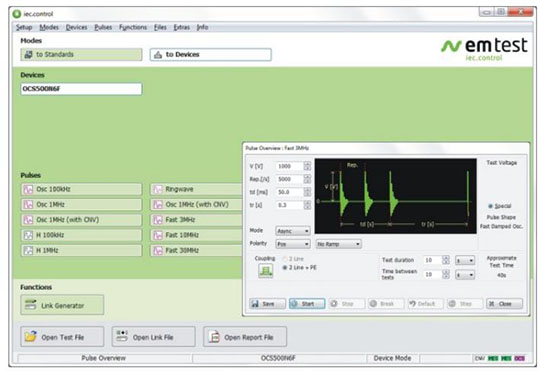This screenshot has width=540, height=371.
Task: Click the Step button
Action: pyautogui.click(x=465, y=304)
